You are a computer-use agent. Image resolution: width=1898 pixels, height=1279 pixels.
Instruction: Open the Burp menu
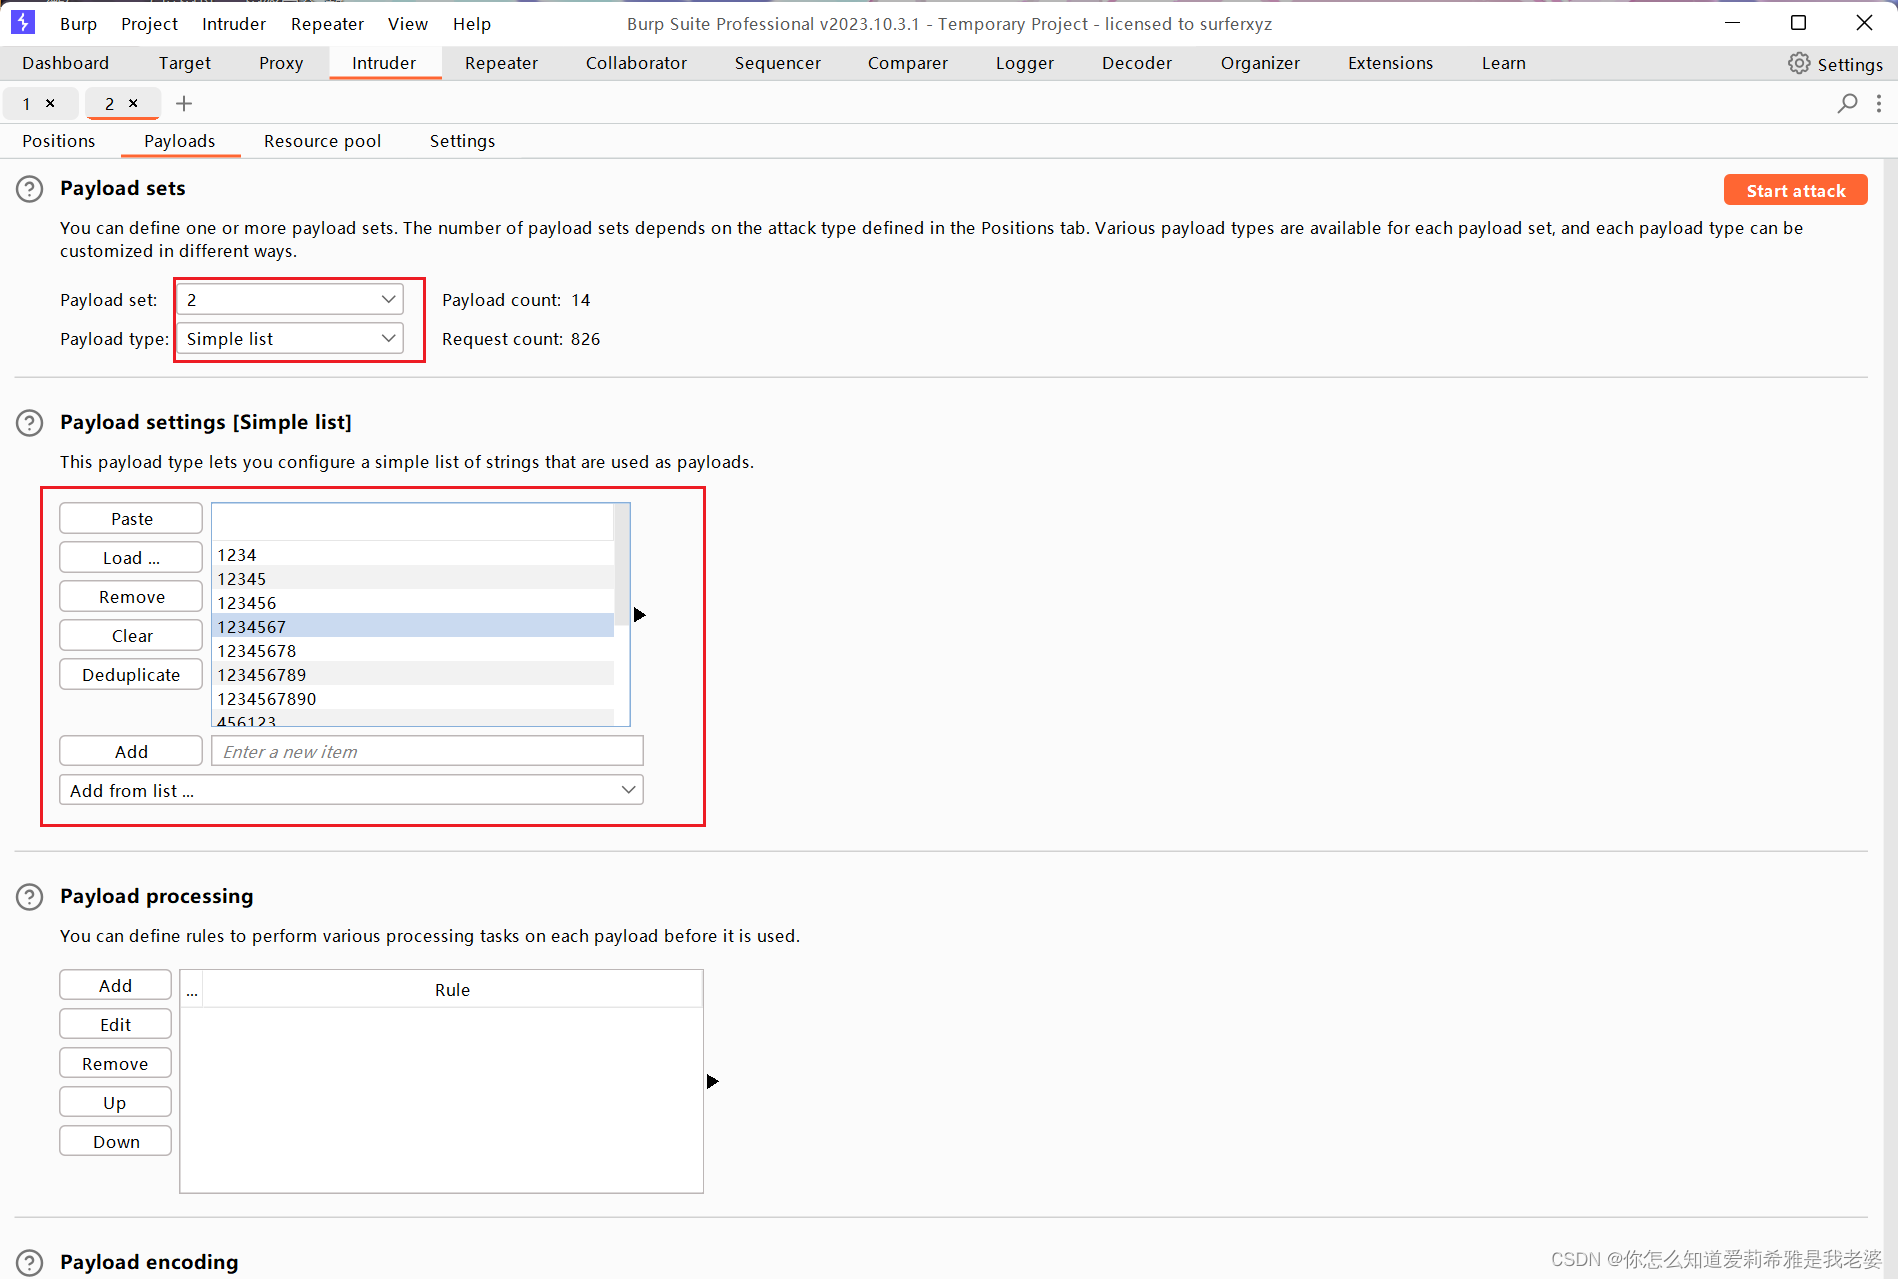pyautogui.click(x=78, y=23)
